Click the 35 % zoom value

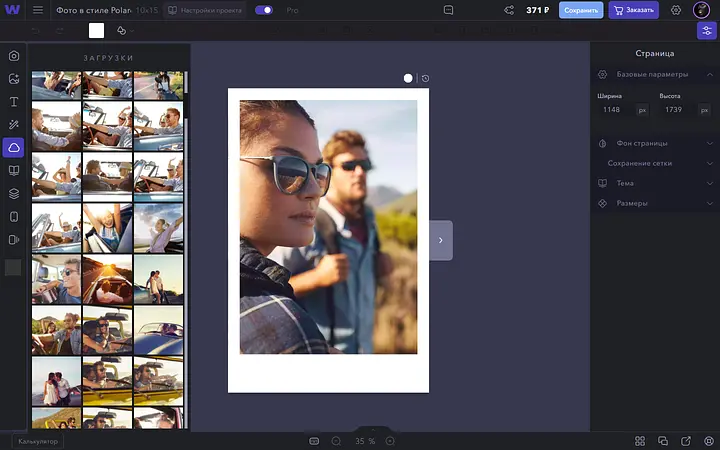pyautogui.click(x=365, y=441)
